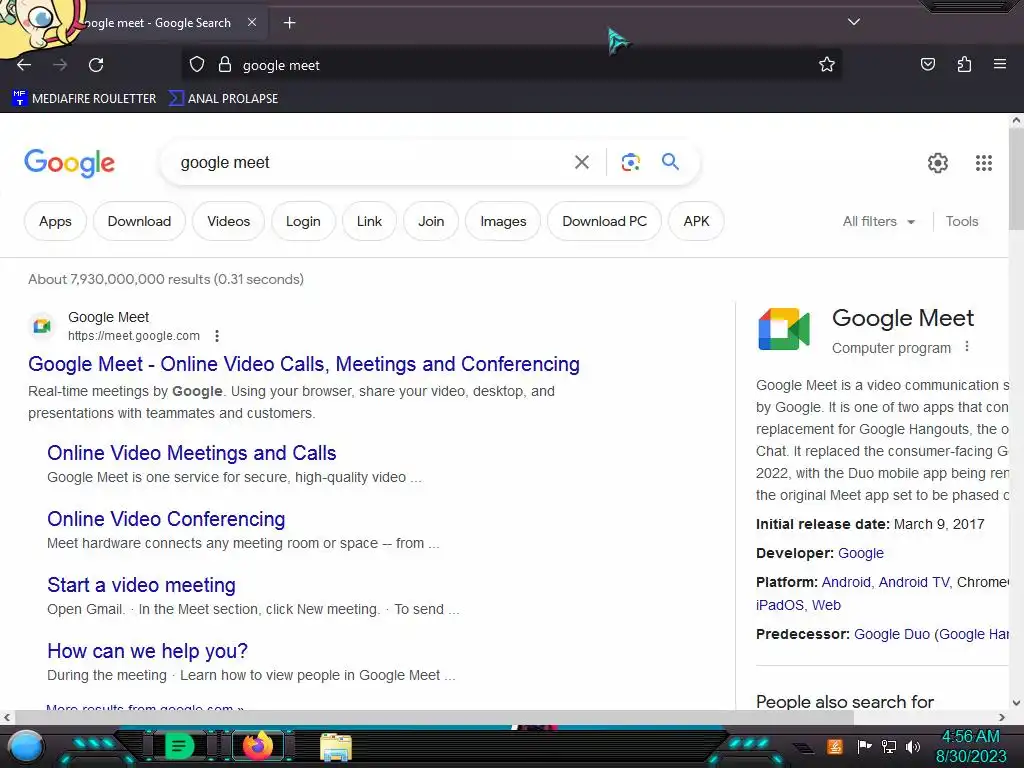The image size is (1024, 768).
Task: Open the search Tools button
Action: pyautogui.click(x=962, y=221)
